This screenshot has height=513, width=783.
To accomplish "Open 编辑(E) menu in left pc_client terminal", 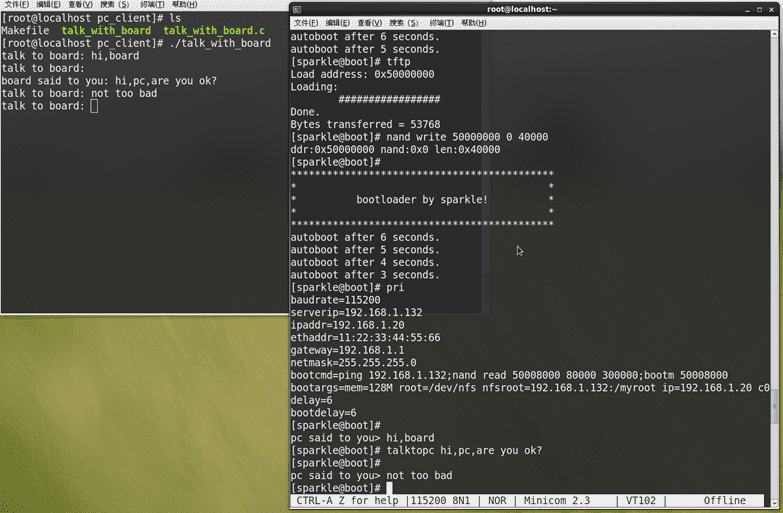I will click(x=48, y=5).
